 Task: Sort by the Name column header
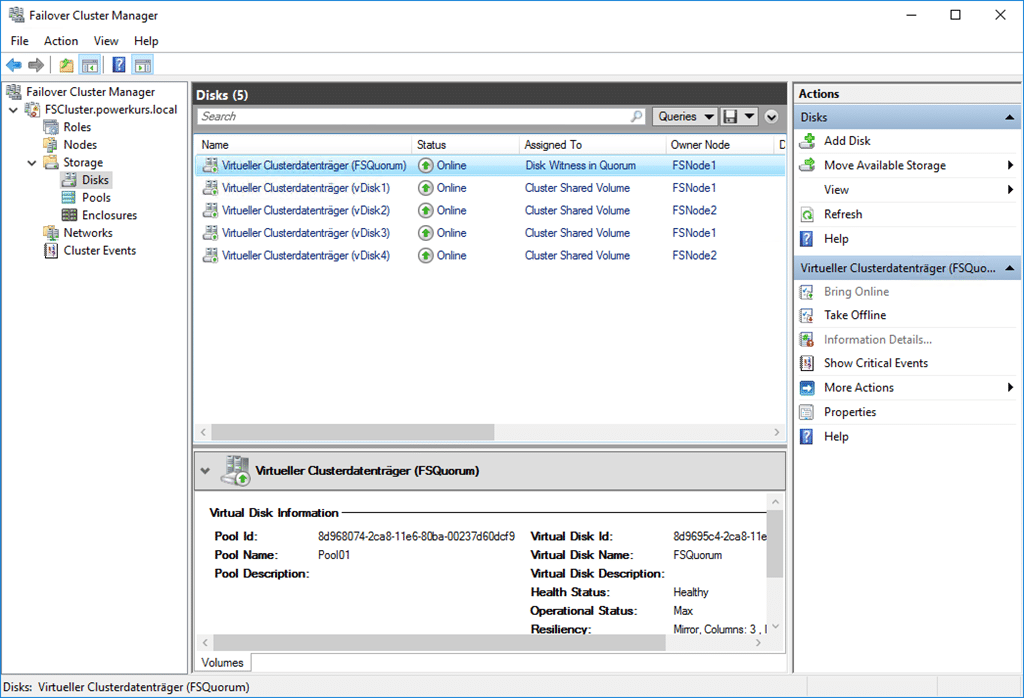pos(302,145)
